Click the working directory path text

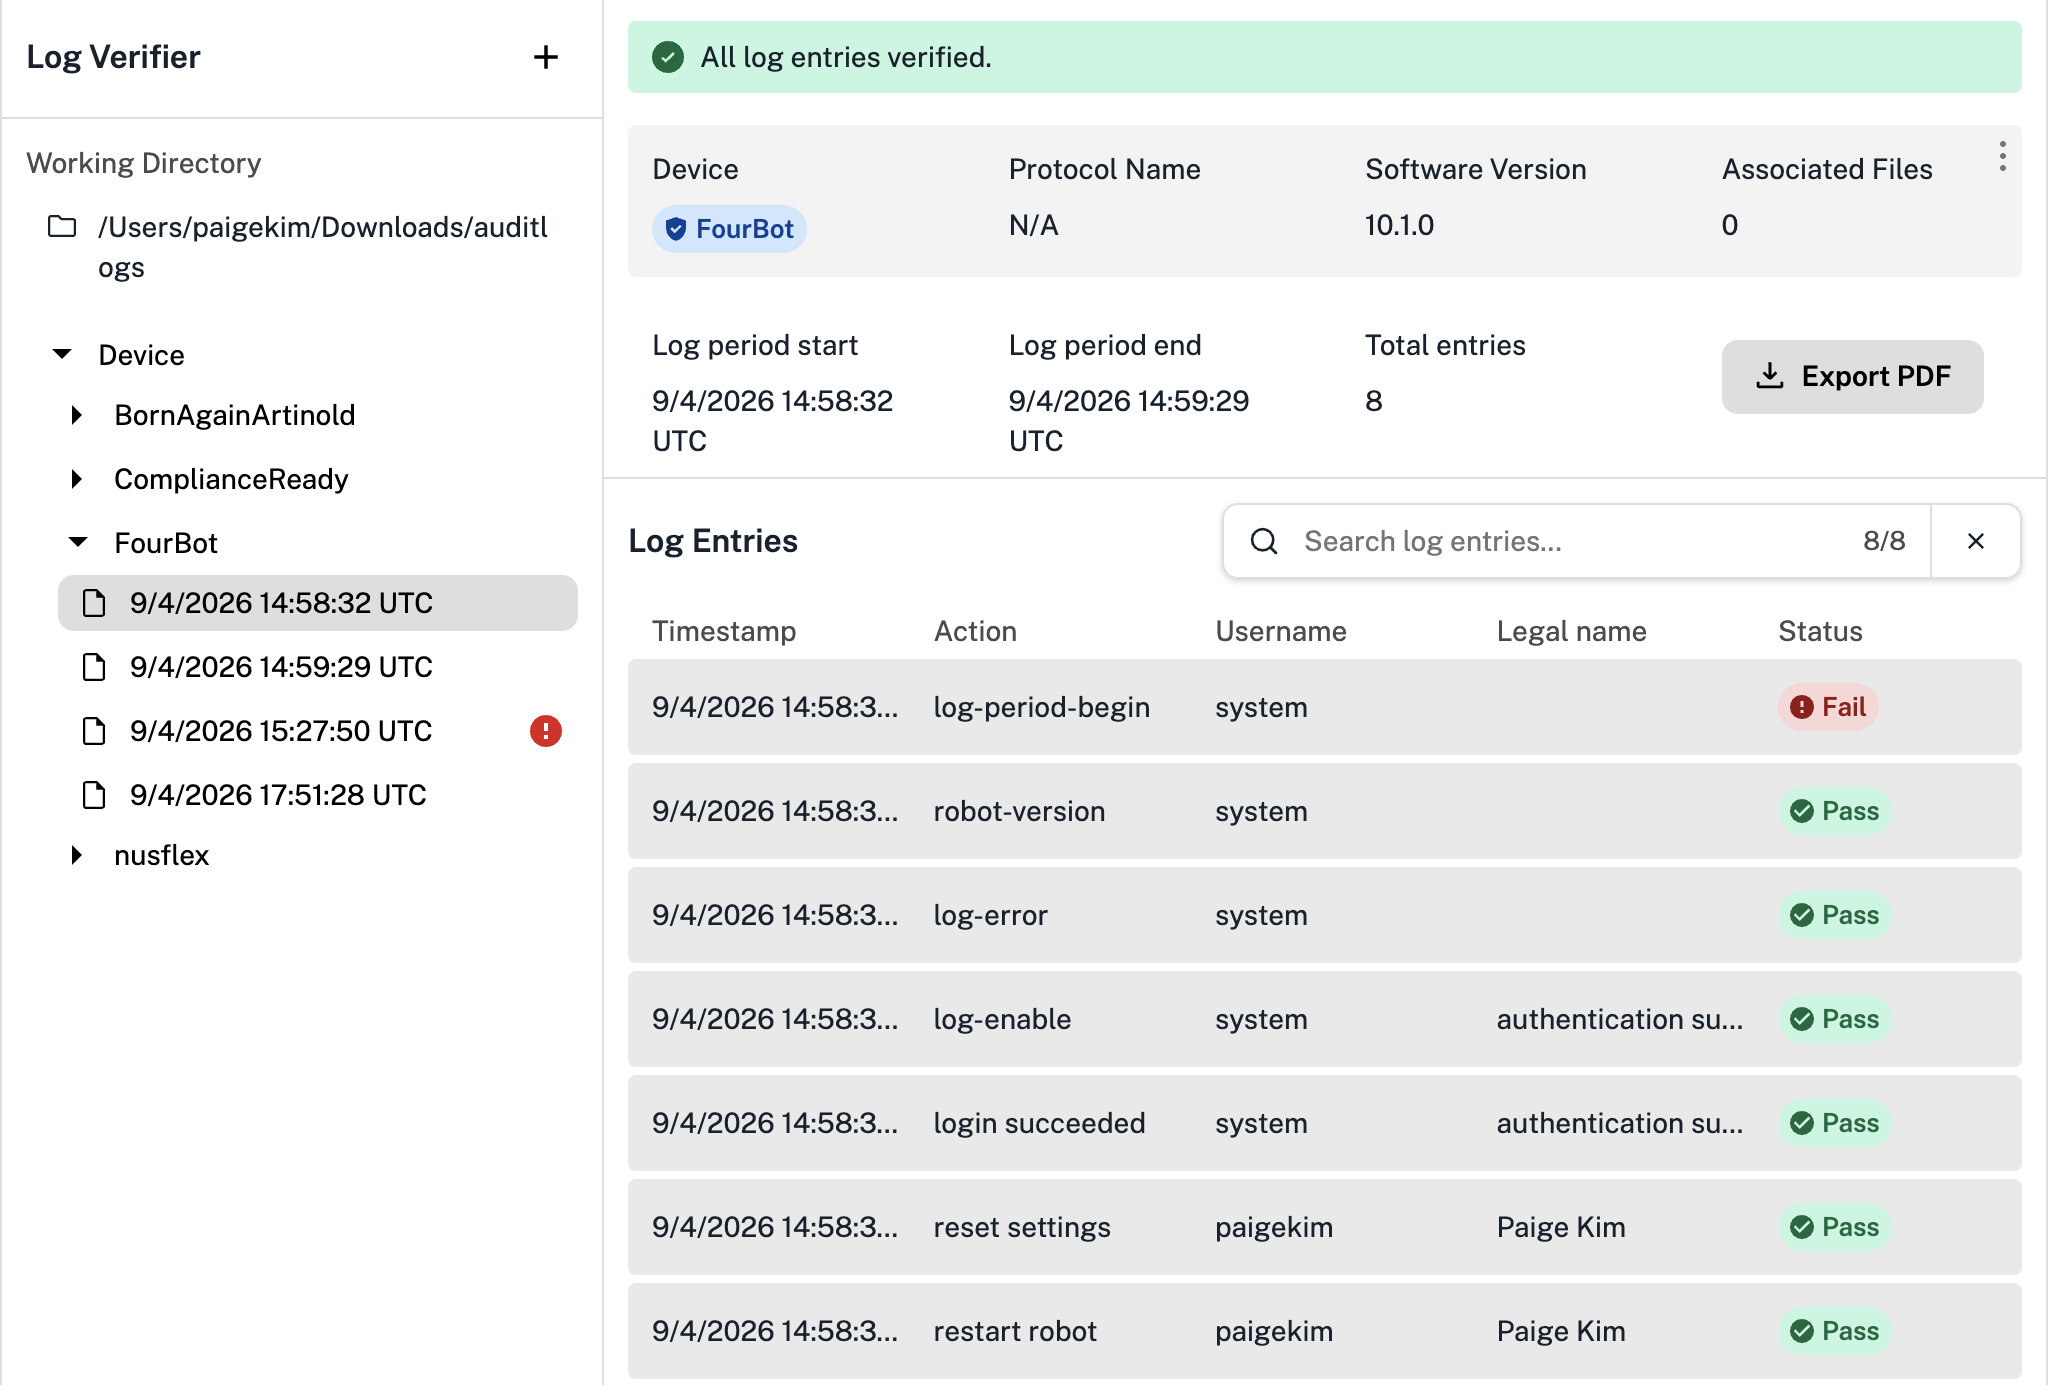[x=323, y=247]
